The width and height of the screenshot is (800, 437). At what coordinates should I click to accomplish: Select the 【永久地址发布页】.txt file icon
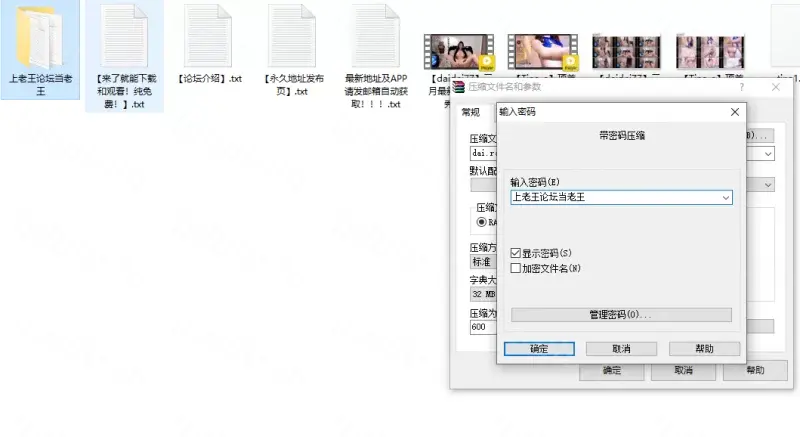[292, 36]
